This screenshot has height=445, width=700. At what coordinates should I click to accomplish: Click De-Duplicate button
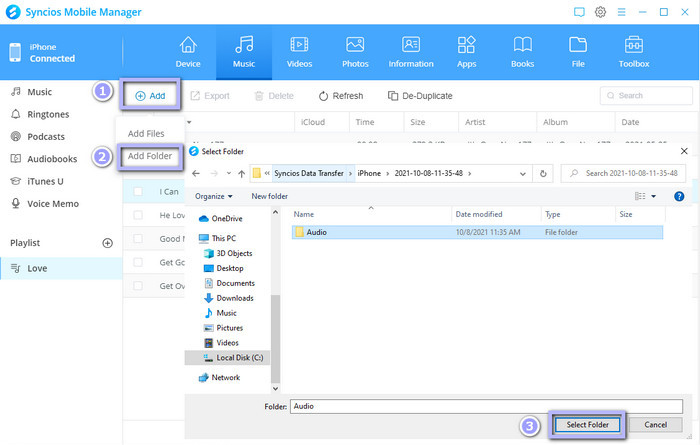click(x=420, y=96)
